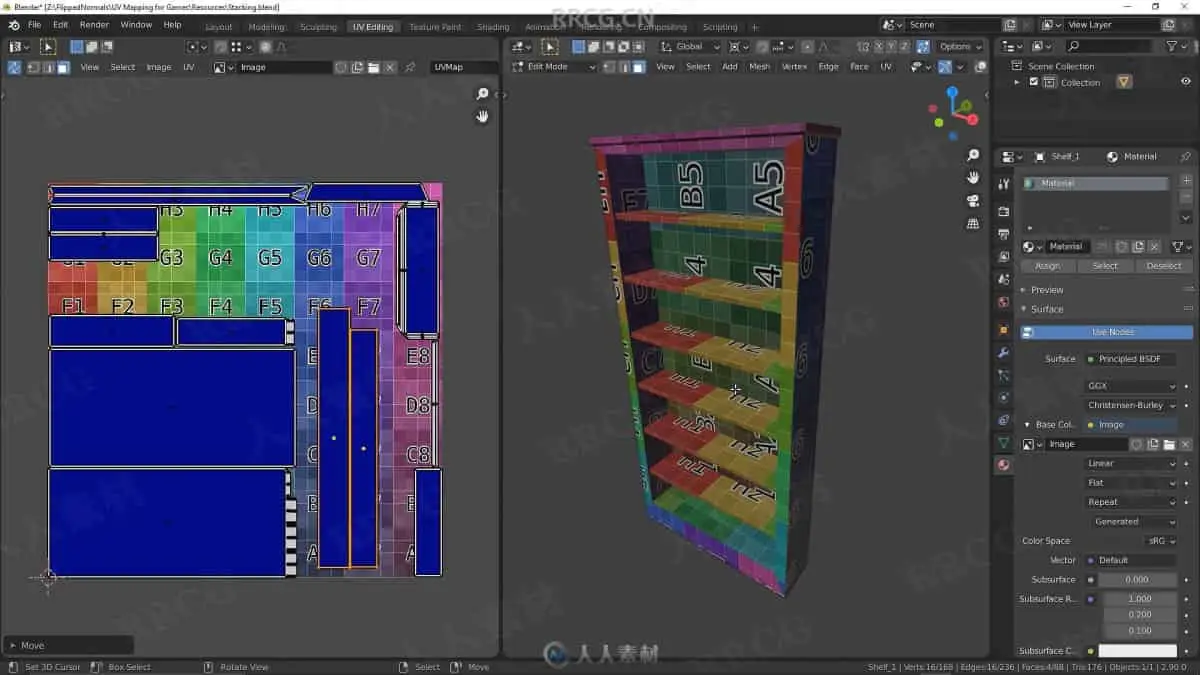Viewport: 1200px width, 675px height.
Task: Open the Linear interpolation dropdown
Action: coord(1131,463)
